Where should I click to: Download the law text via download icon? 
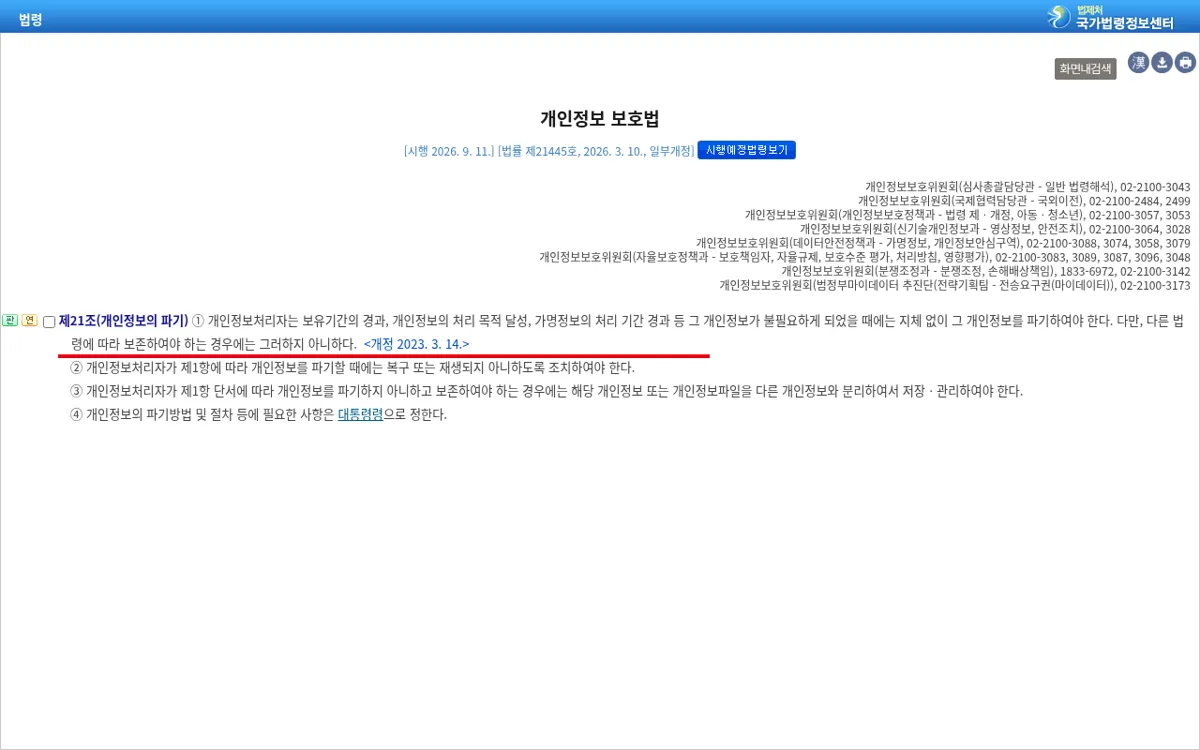[x=1162, y=63]
